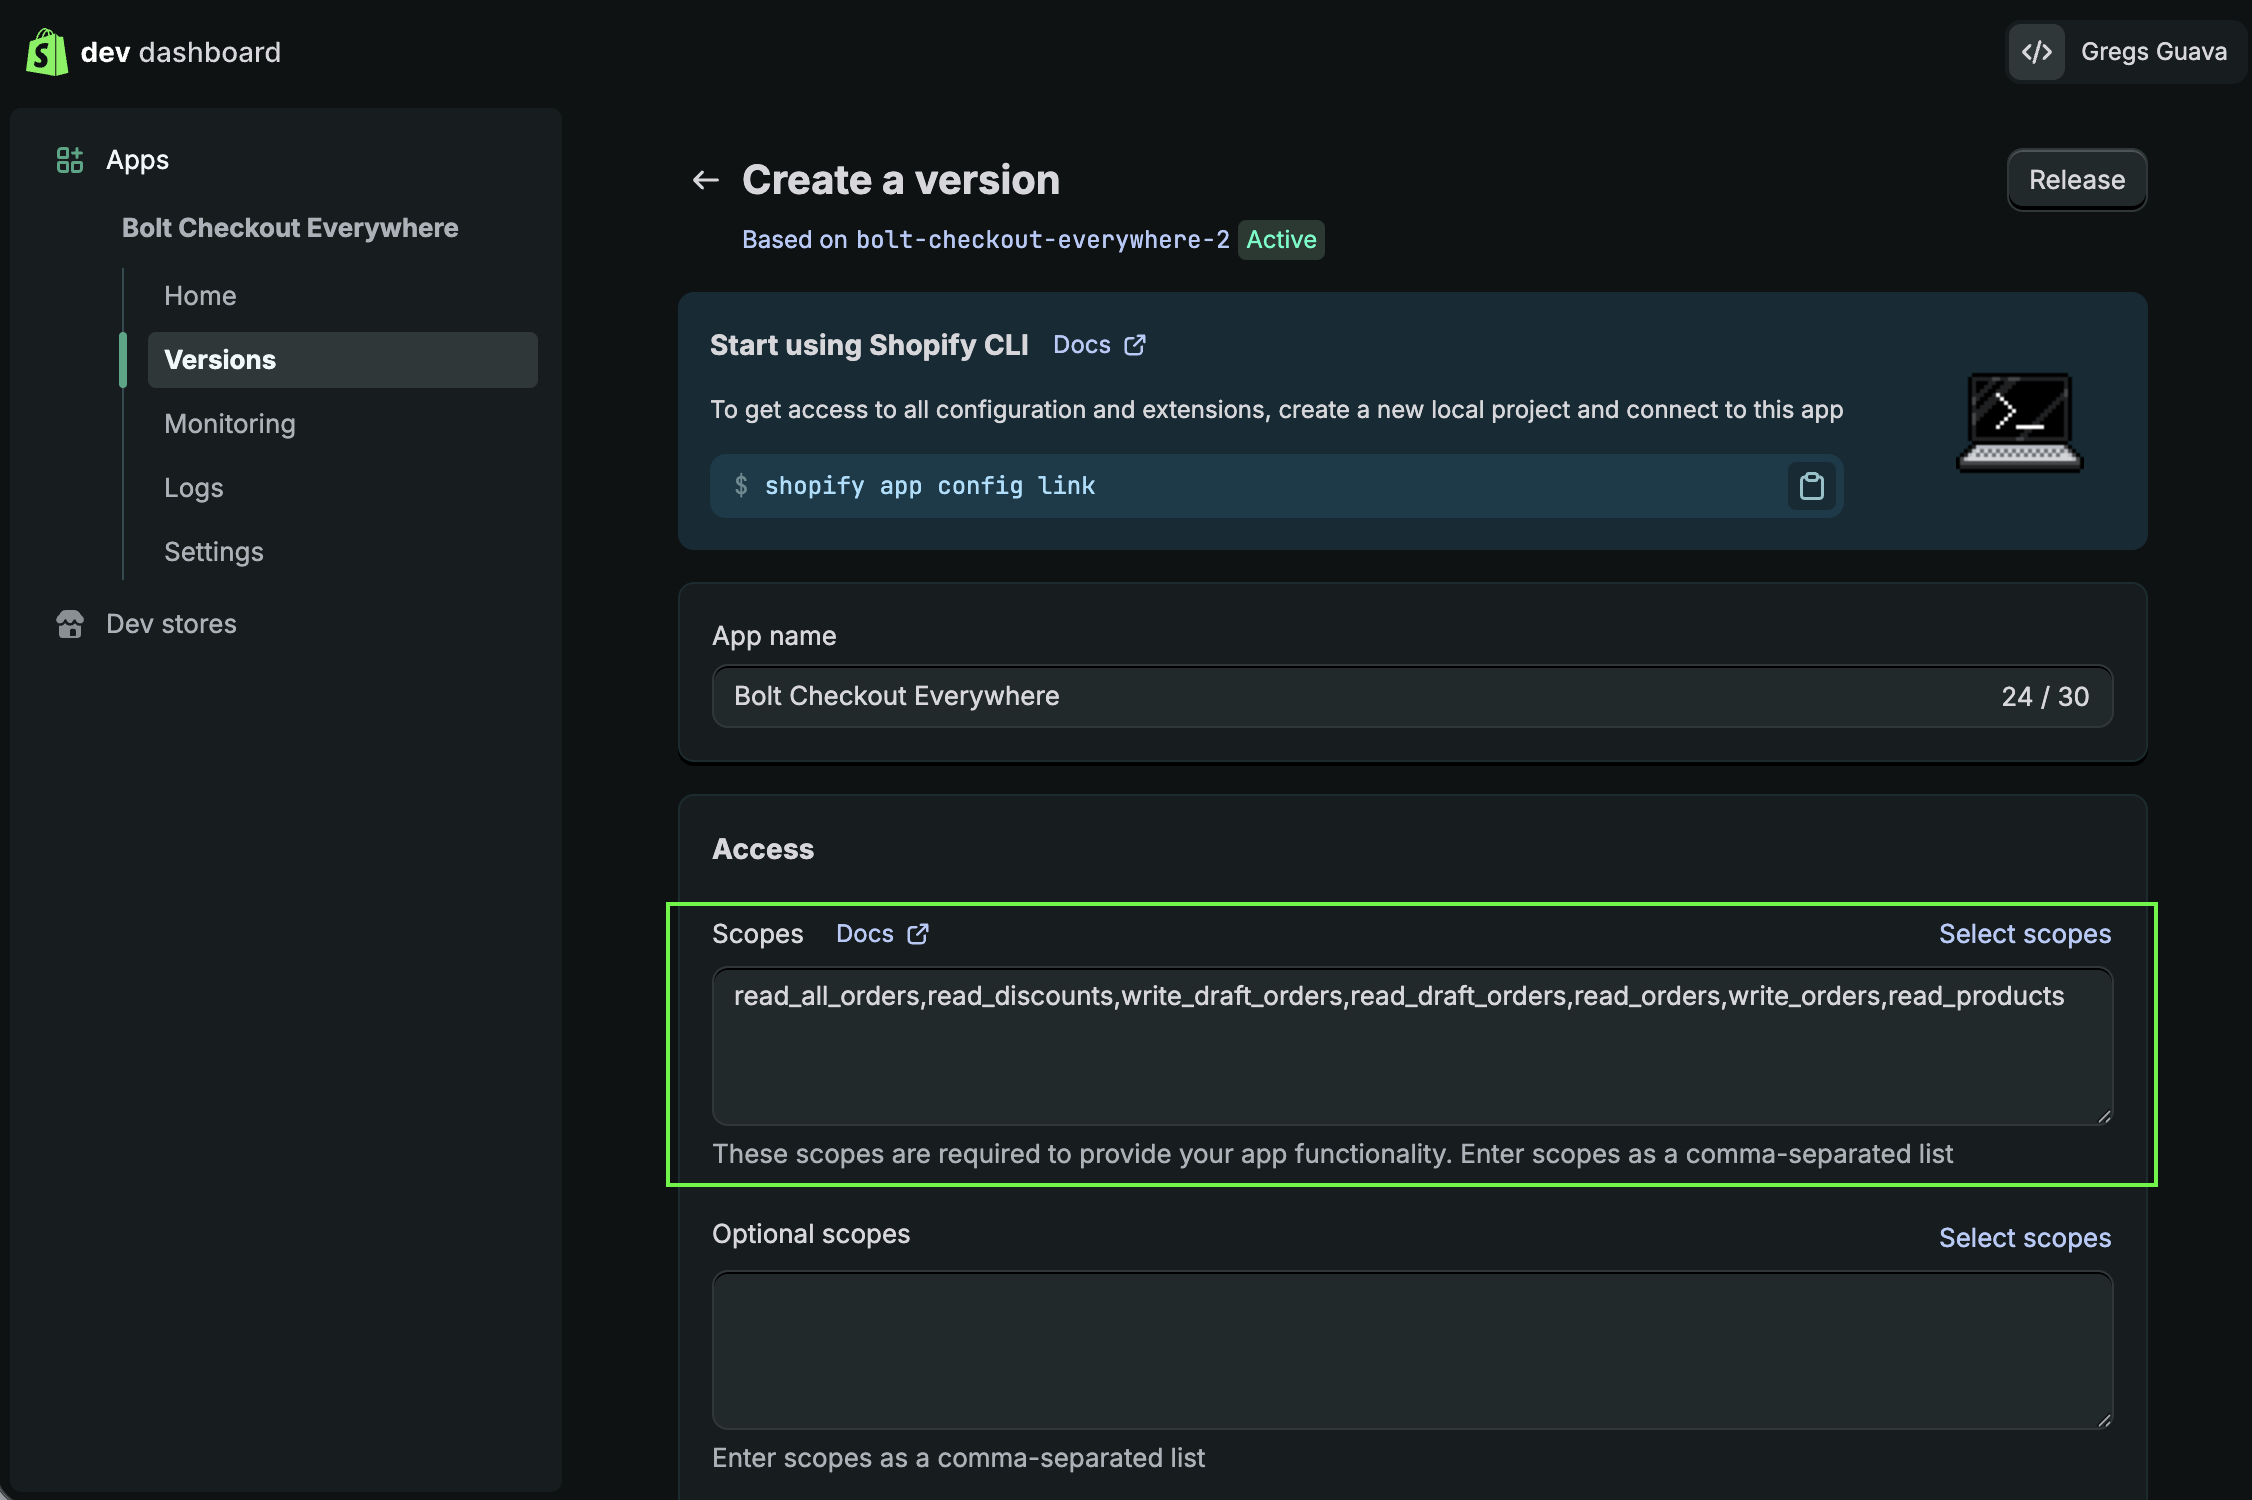The width and height of the screenshot is (2252, 1500).
Task: Click Select scopes link for required Scopes
Action: pyautogui.click(x=2024, y=934)
